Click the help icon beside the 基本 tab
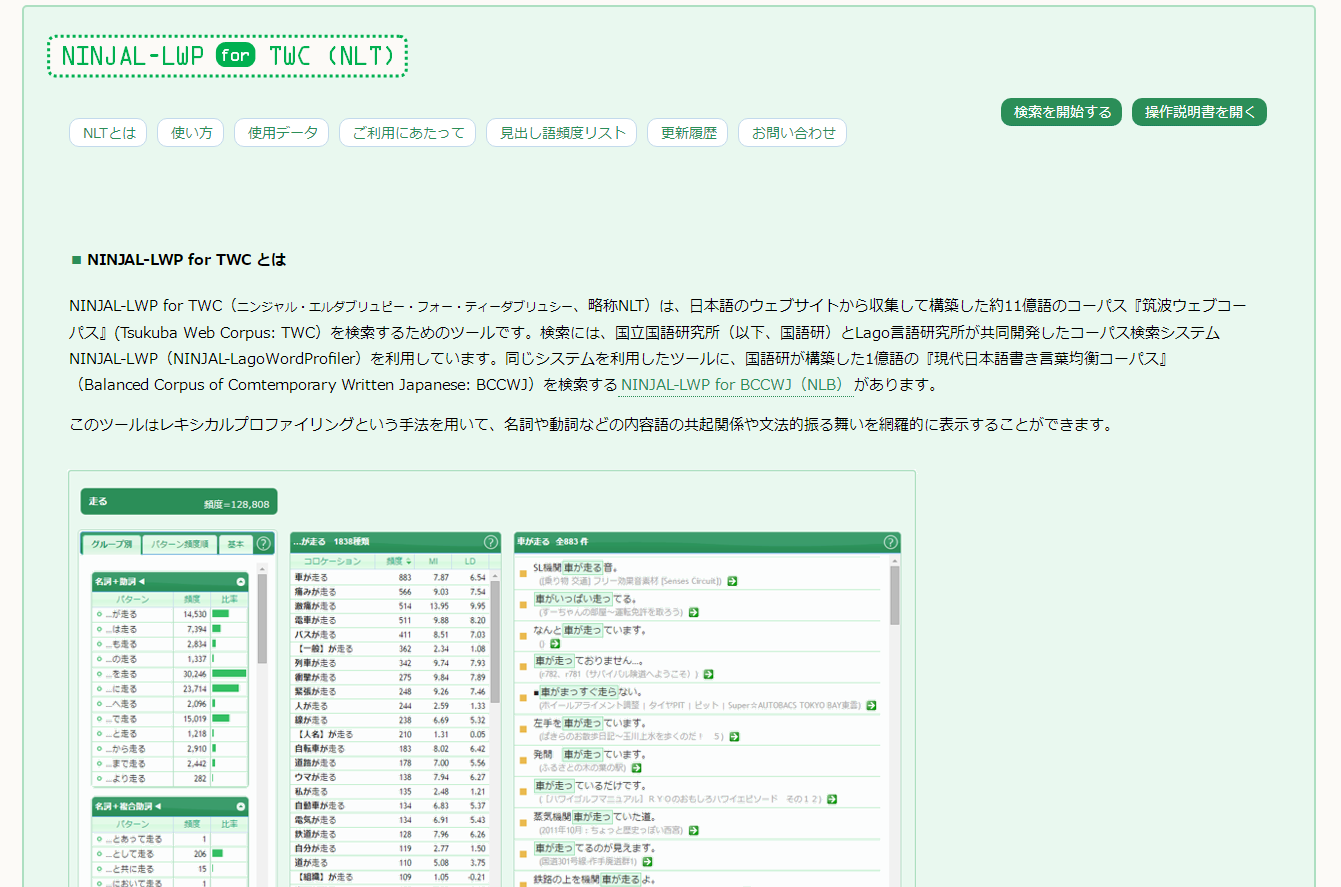This screenshot has height=887, width=1341. coord(264,544)
